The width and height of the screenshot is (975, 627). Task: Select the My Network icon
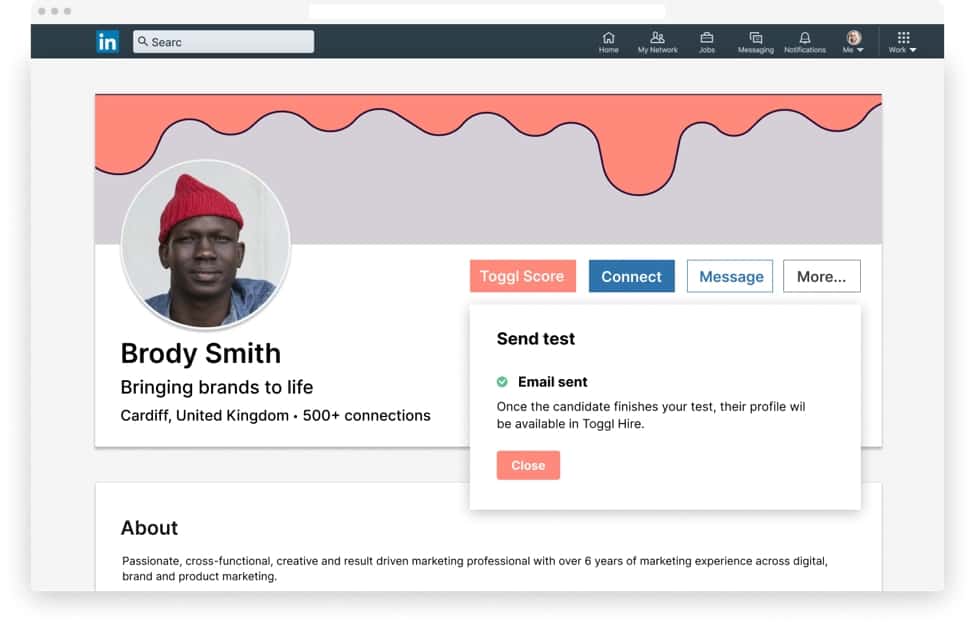(x=657, y=37)
